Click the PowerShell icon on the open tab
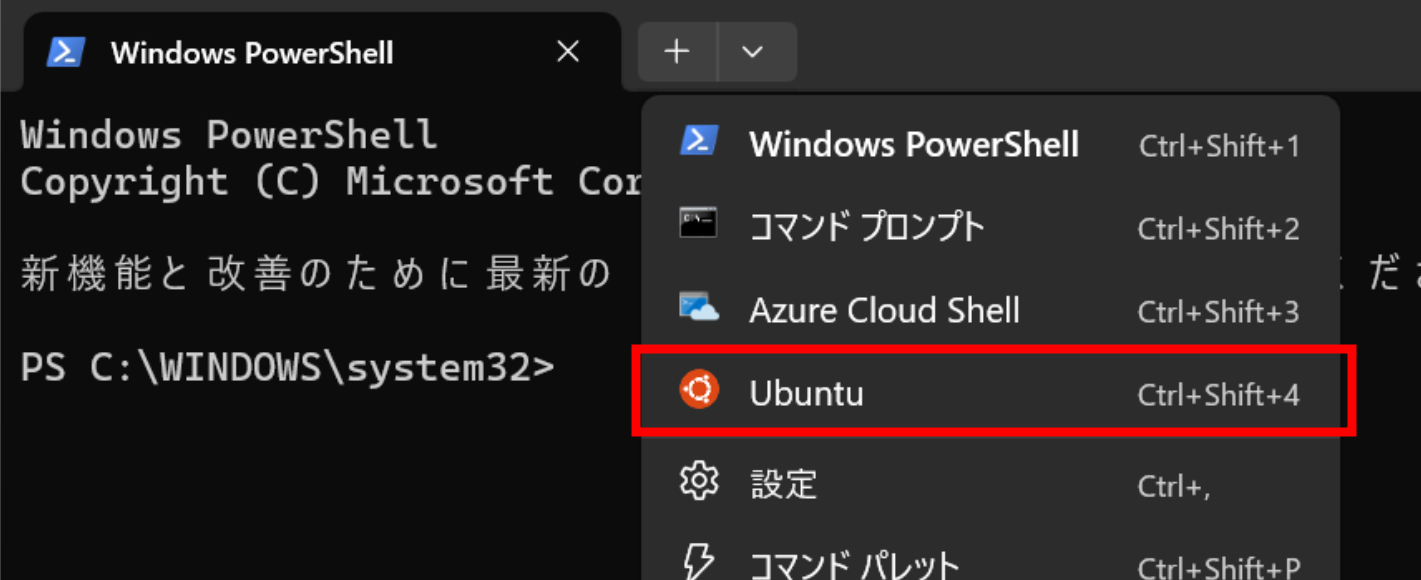1421x580 pixels. [x=66, y=52]
